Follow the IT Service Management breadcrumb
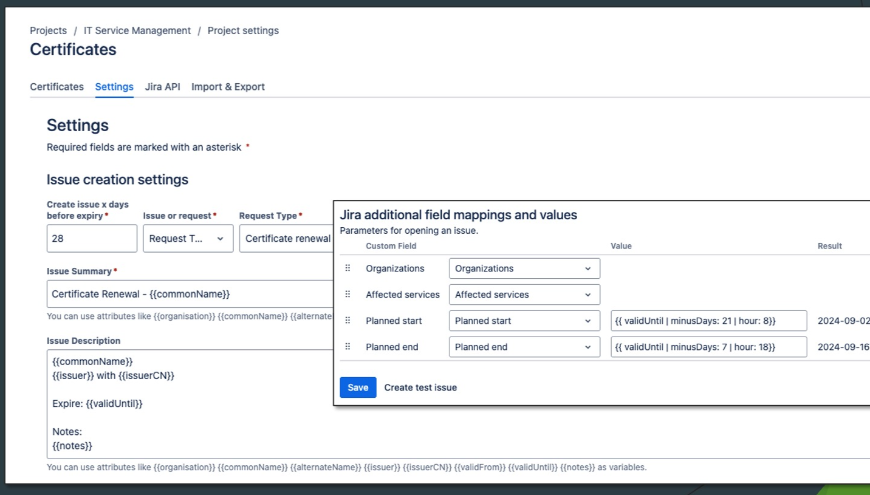This screenshot has height=495, width=870. pos(137,31)
